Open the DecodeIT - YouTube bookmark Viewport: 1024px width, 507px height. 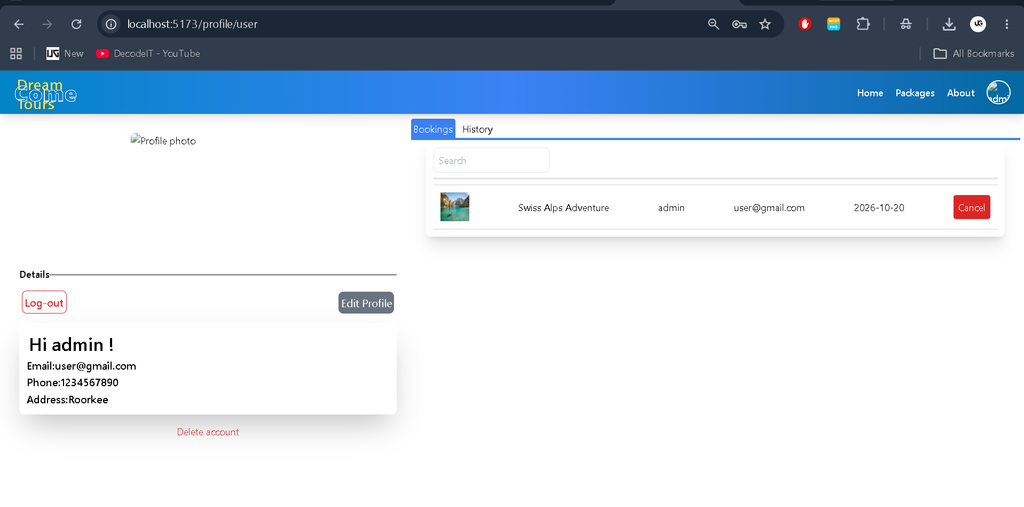point(148,54)
